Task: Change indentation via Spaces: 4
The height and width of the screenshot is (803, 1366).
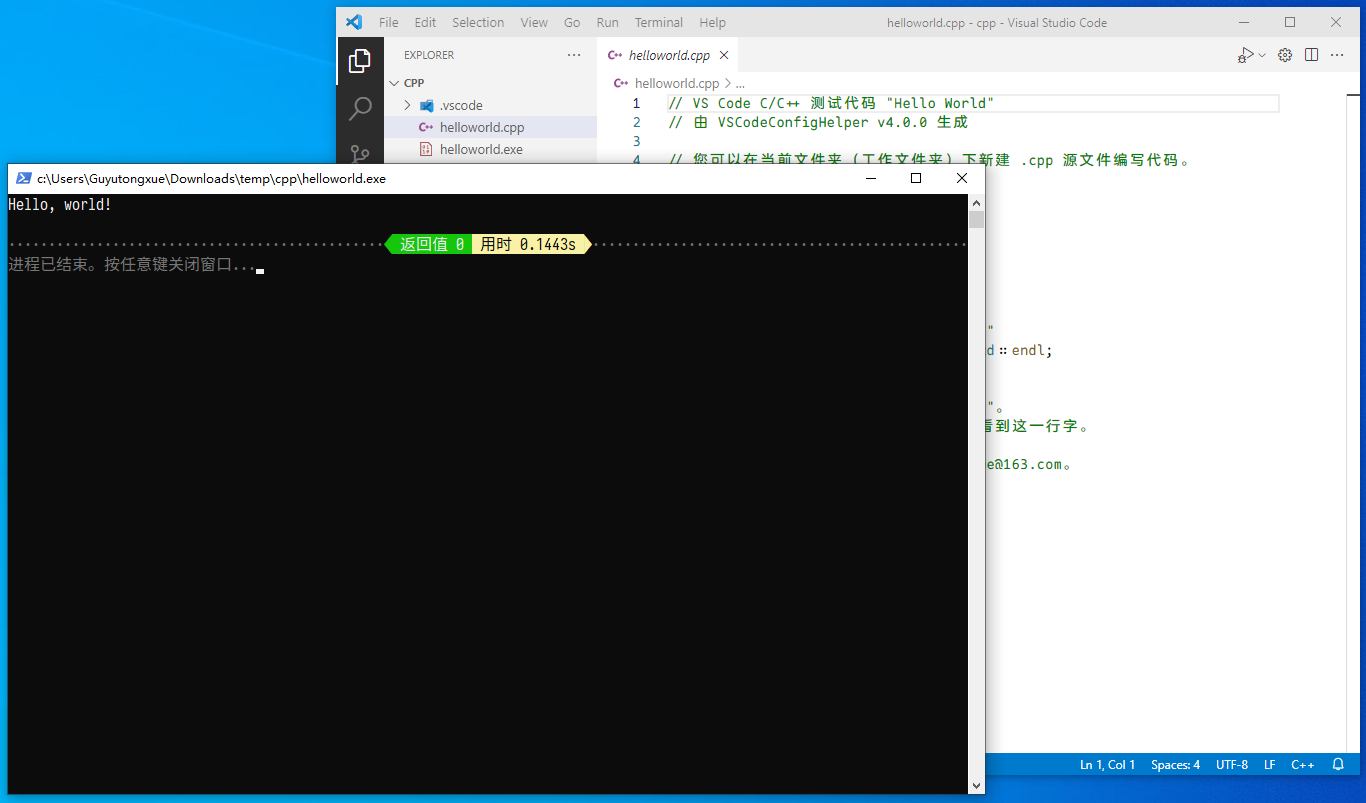Action: (1175, 764)
